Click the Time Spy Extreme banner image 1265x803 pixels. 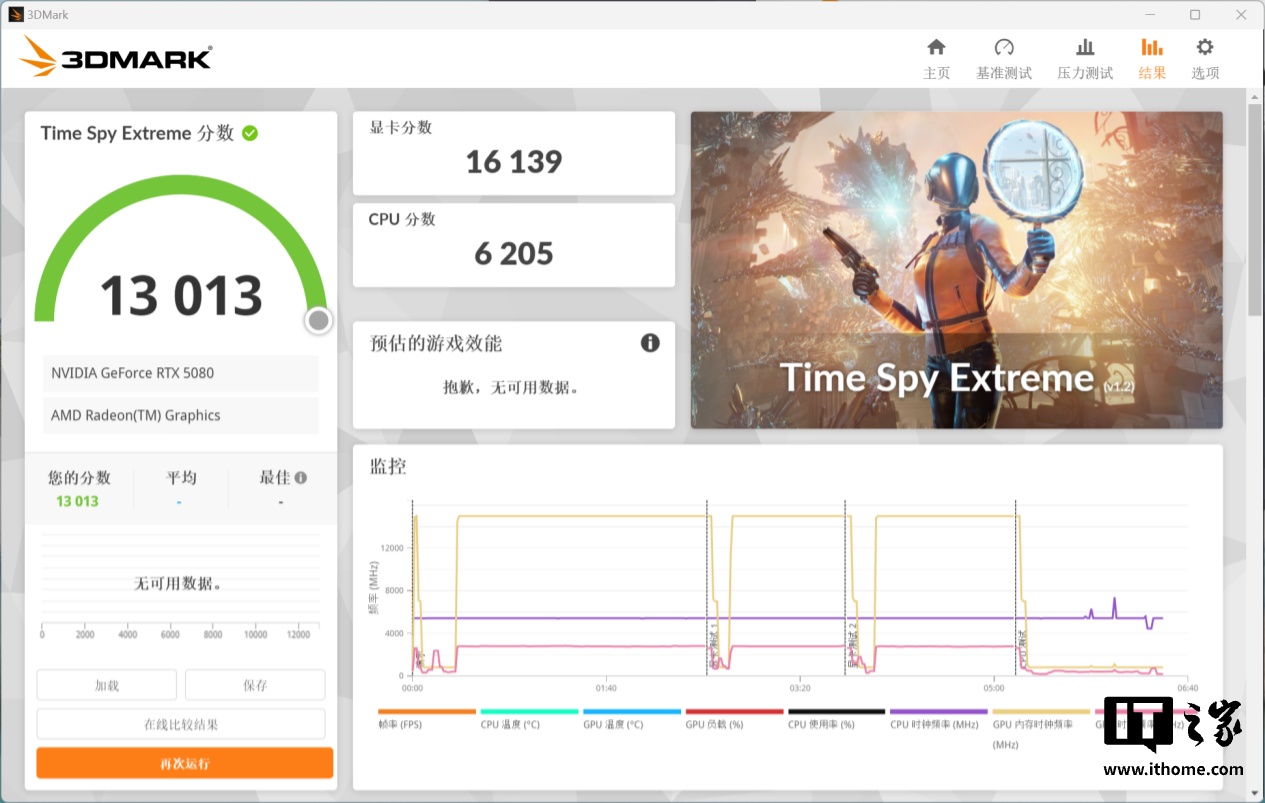click(956, 270)
